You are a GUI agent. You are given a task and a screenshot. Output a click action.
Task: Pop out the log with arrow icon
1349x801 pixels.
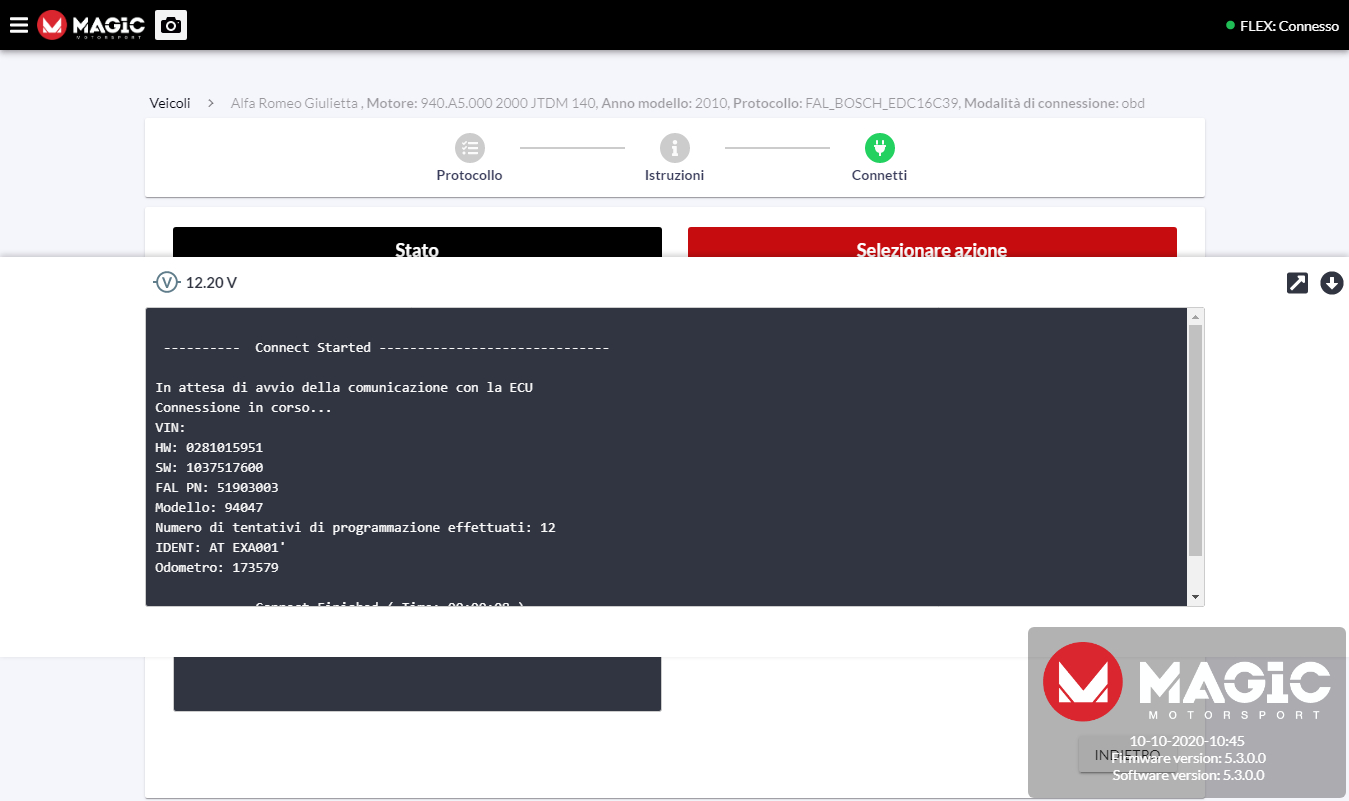(1297, 283)
